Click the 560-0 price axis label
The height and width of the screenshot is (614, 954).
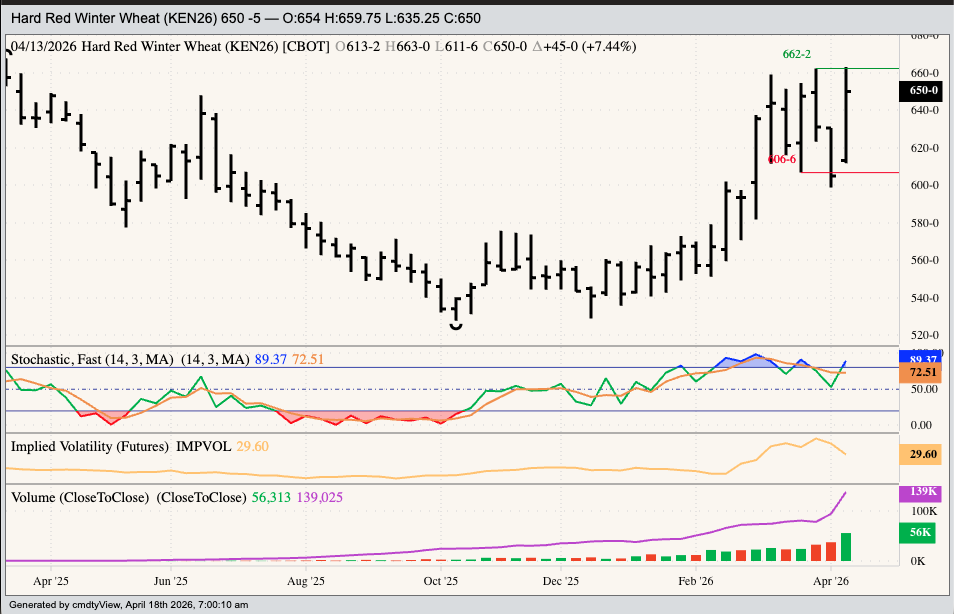pyautogui.click(x=924, y=260)
